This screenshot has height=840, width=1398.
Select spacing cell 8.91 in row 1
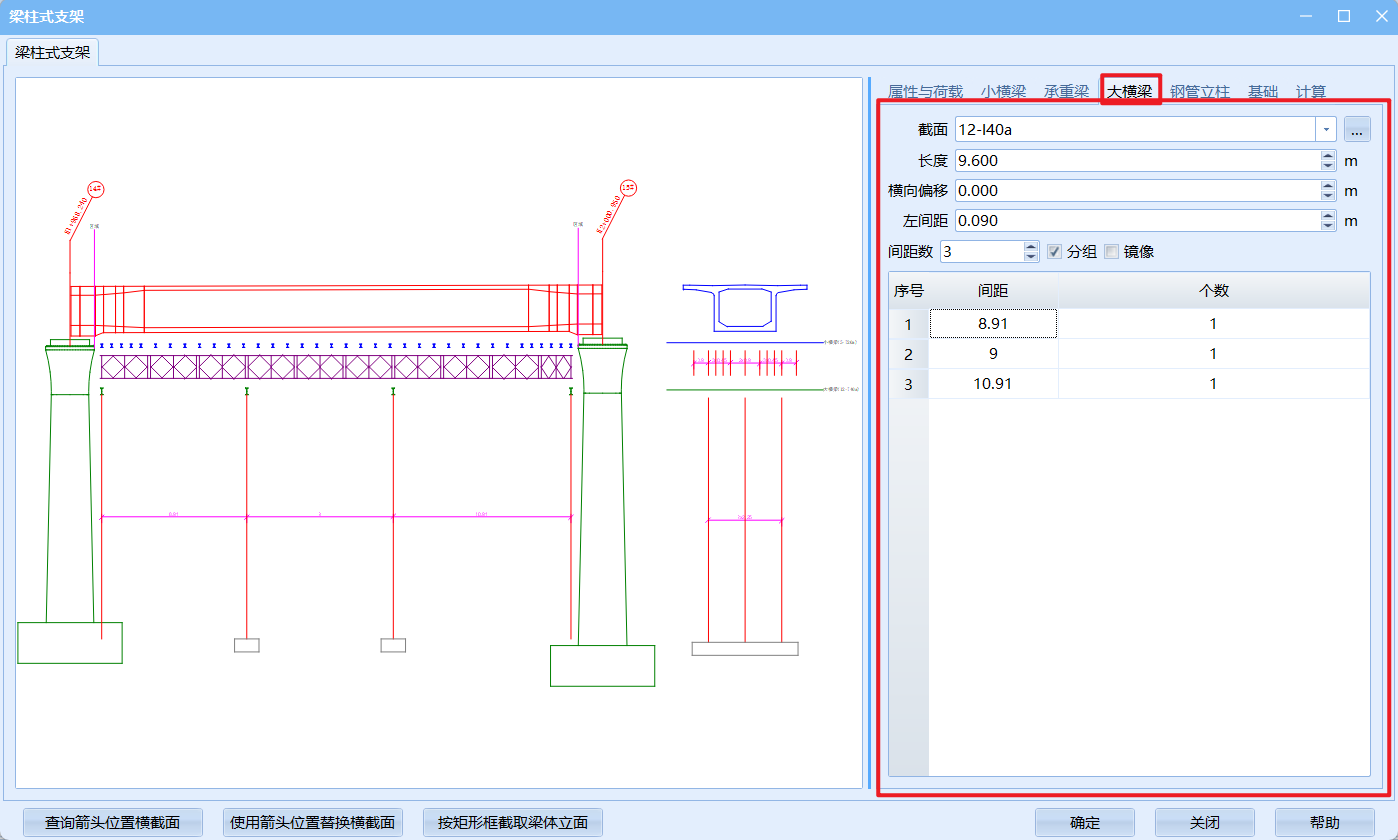pyautogui.click(x=993, y=324)
